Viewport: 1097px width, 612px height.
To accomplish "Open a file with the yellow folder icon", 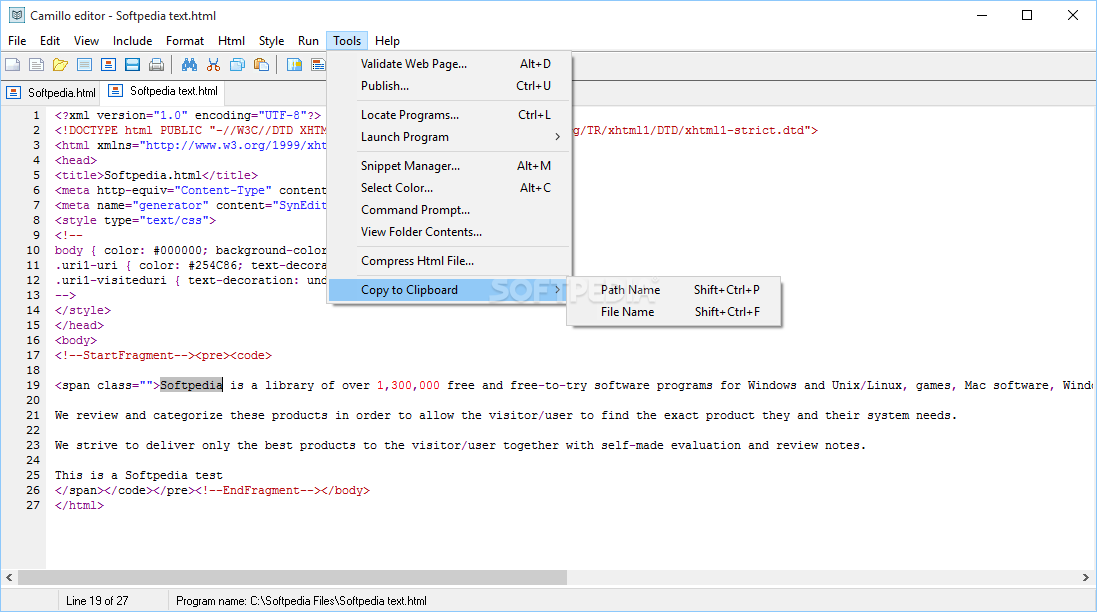I will (60, 65).
